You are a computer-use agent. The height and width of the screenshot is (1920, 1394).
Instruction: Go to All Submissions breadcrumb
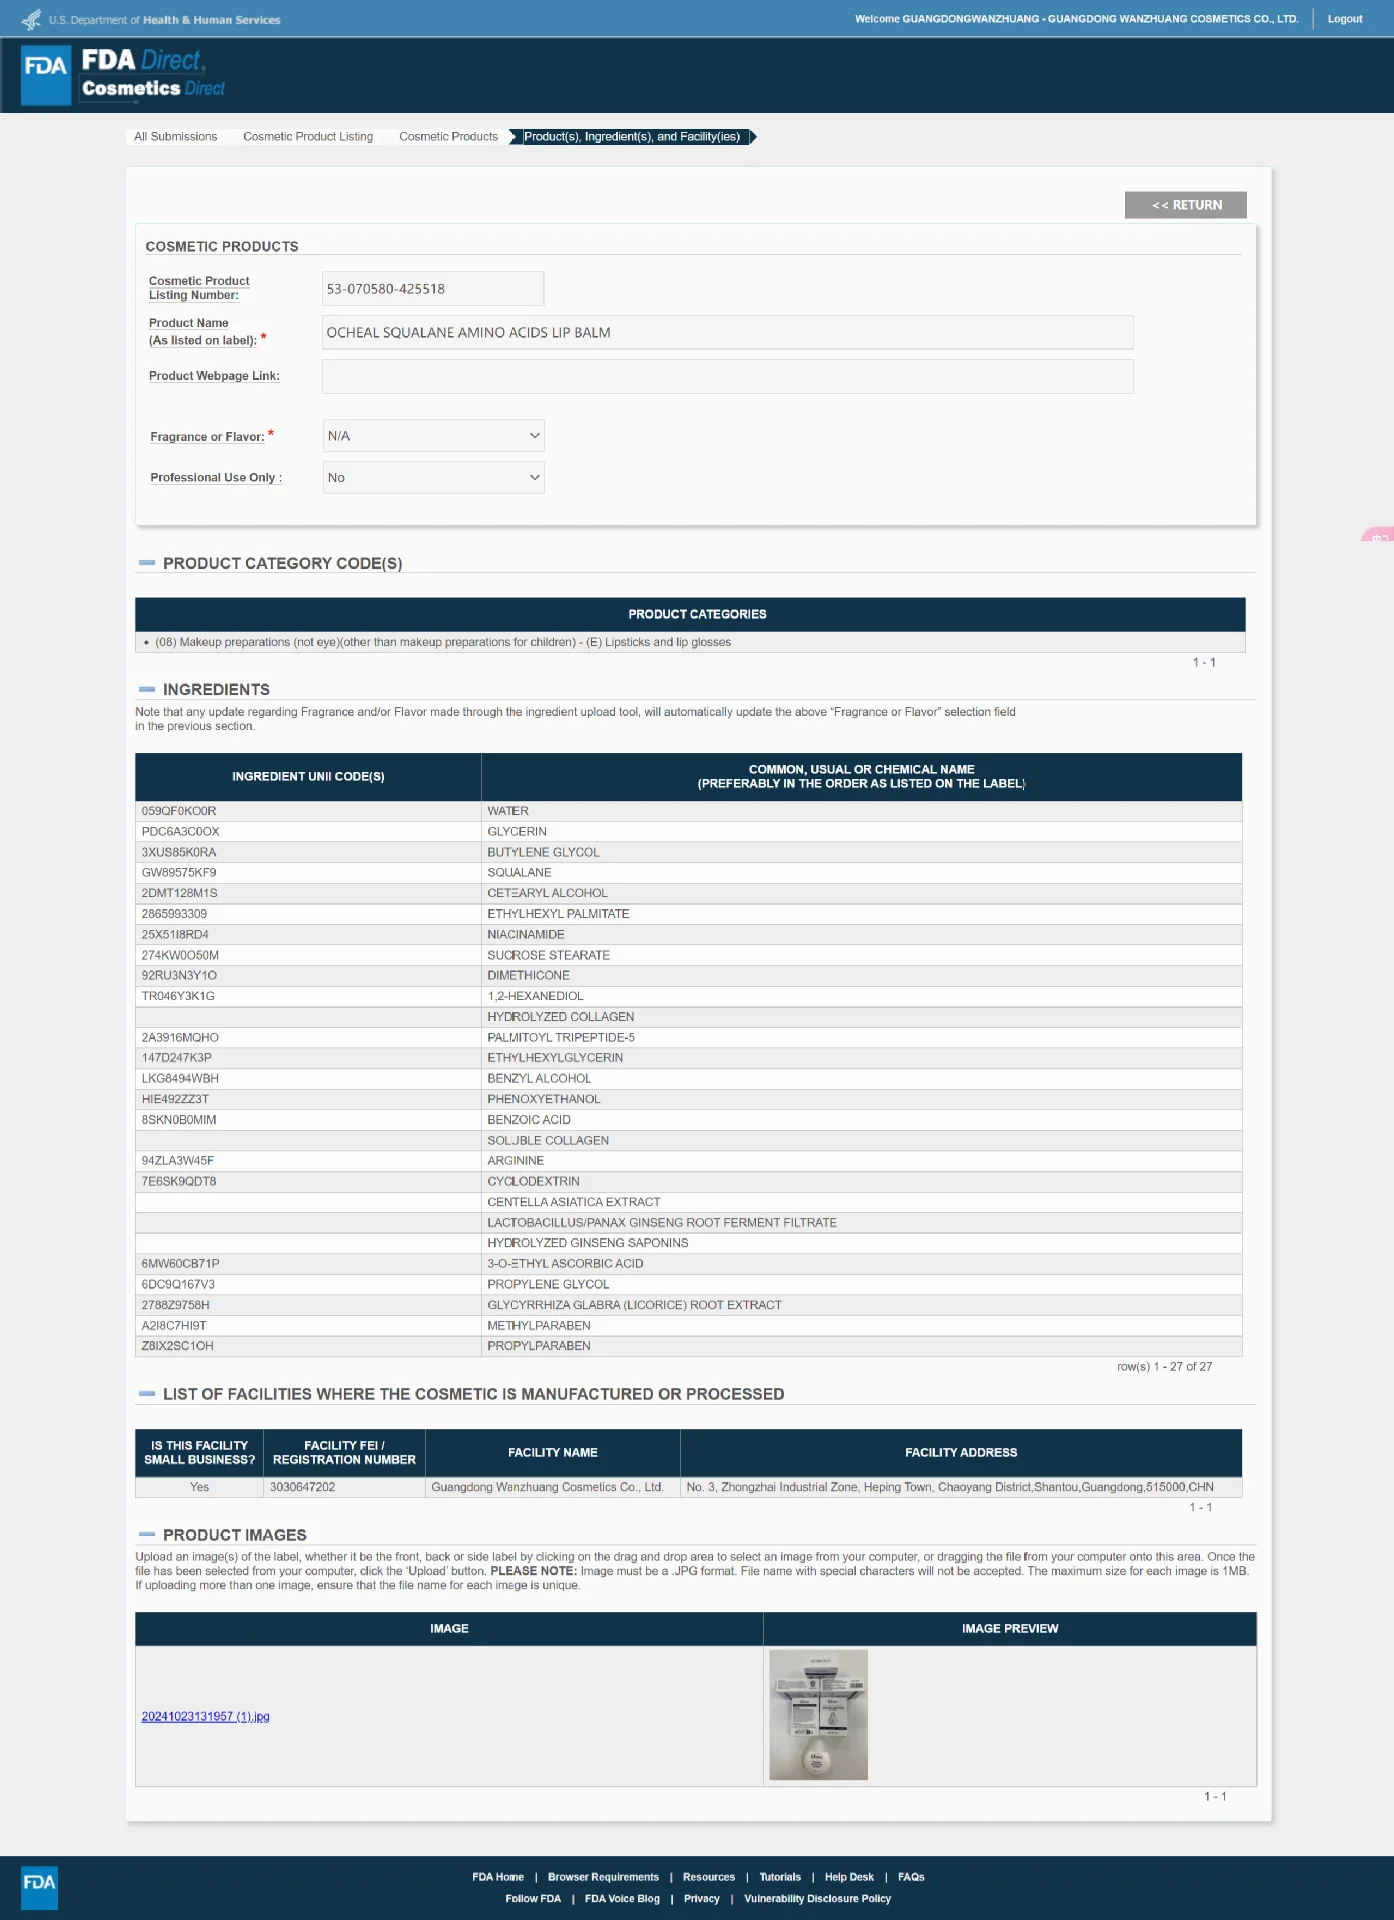(176, 137)
